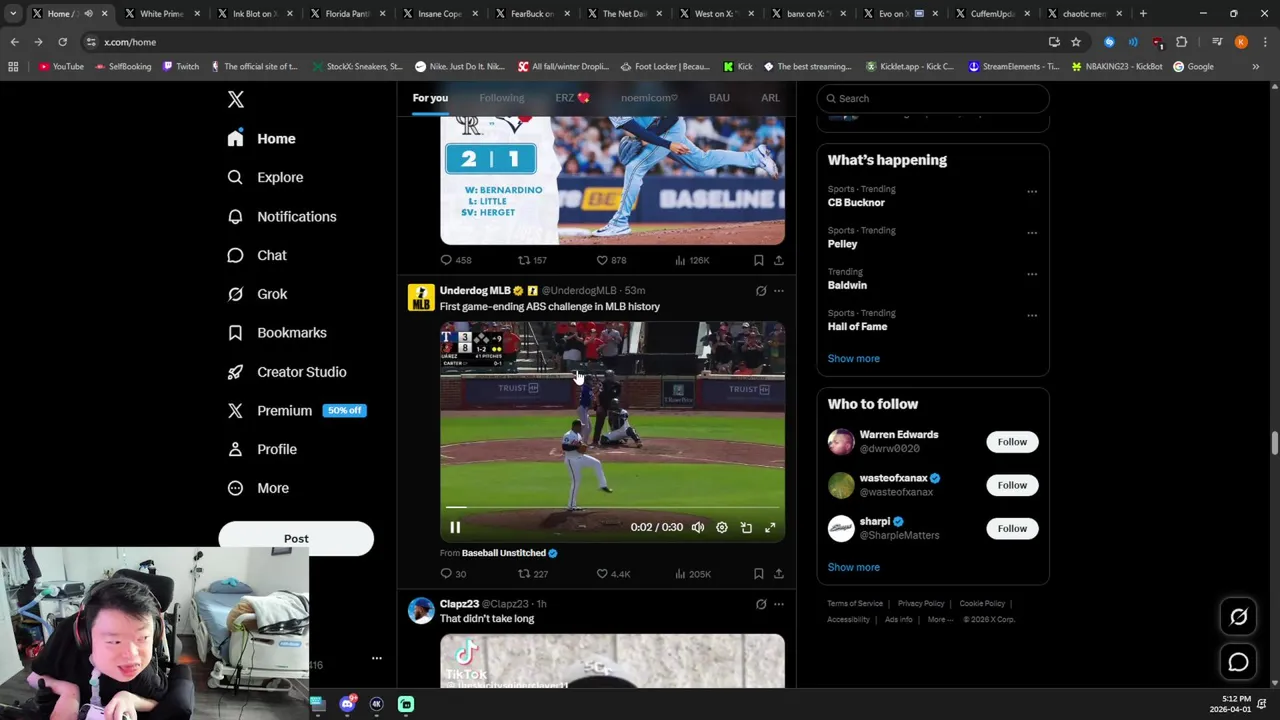Repost the Underdog MLB post with 227 reposts
This screenshot has height=720, width=1280.
[x=532, y=574]
